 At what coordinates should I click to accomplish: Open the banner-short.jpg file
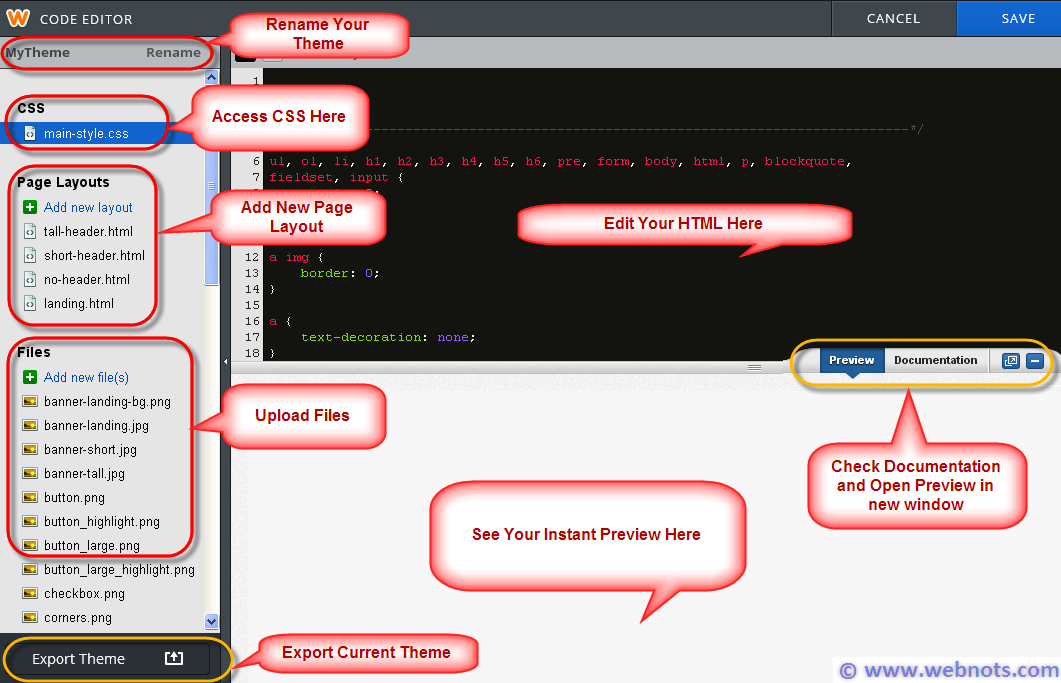(x=90, y=450)
